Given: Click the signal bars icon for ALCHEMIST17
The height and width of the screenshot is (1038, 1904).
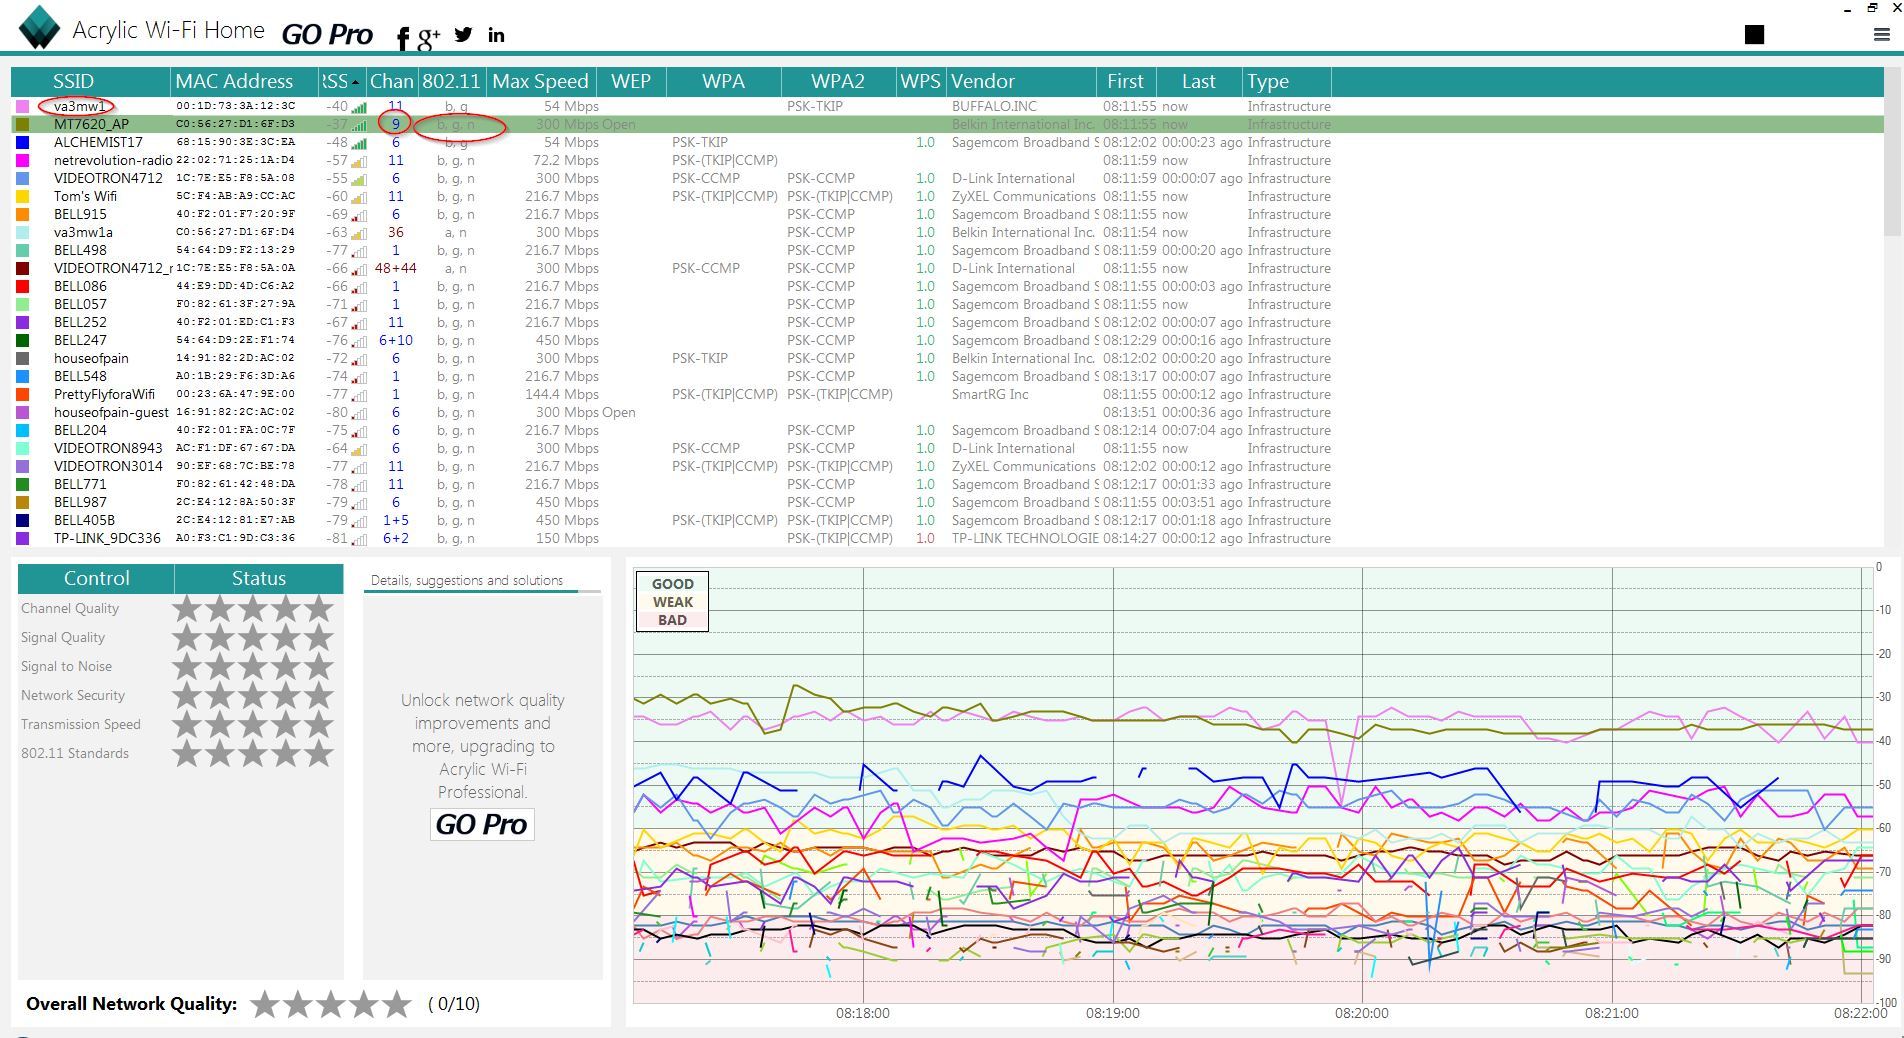Looking at the screenshot, I should coord(359,143).
